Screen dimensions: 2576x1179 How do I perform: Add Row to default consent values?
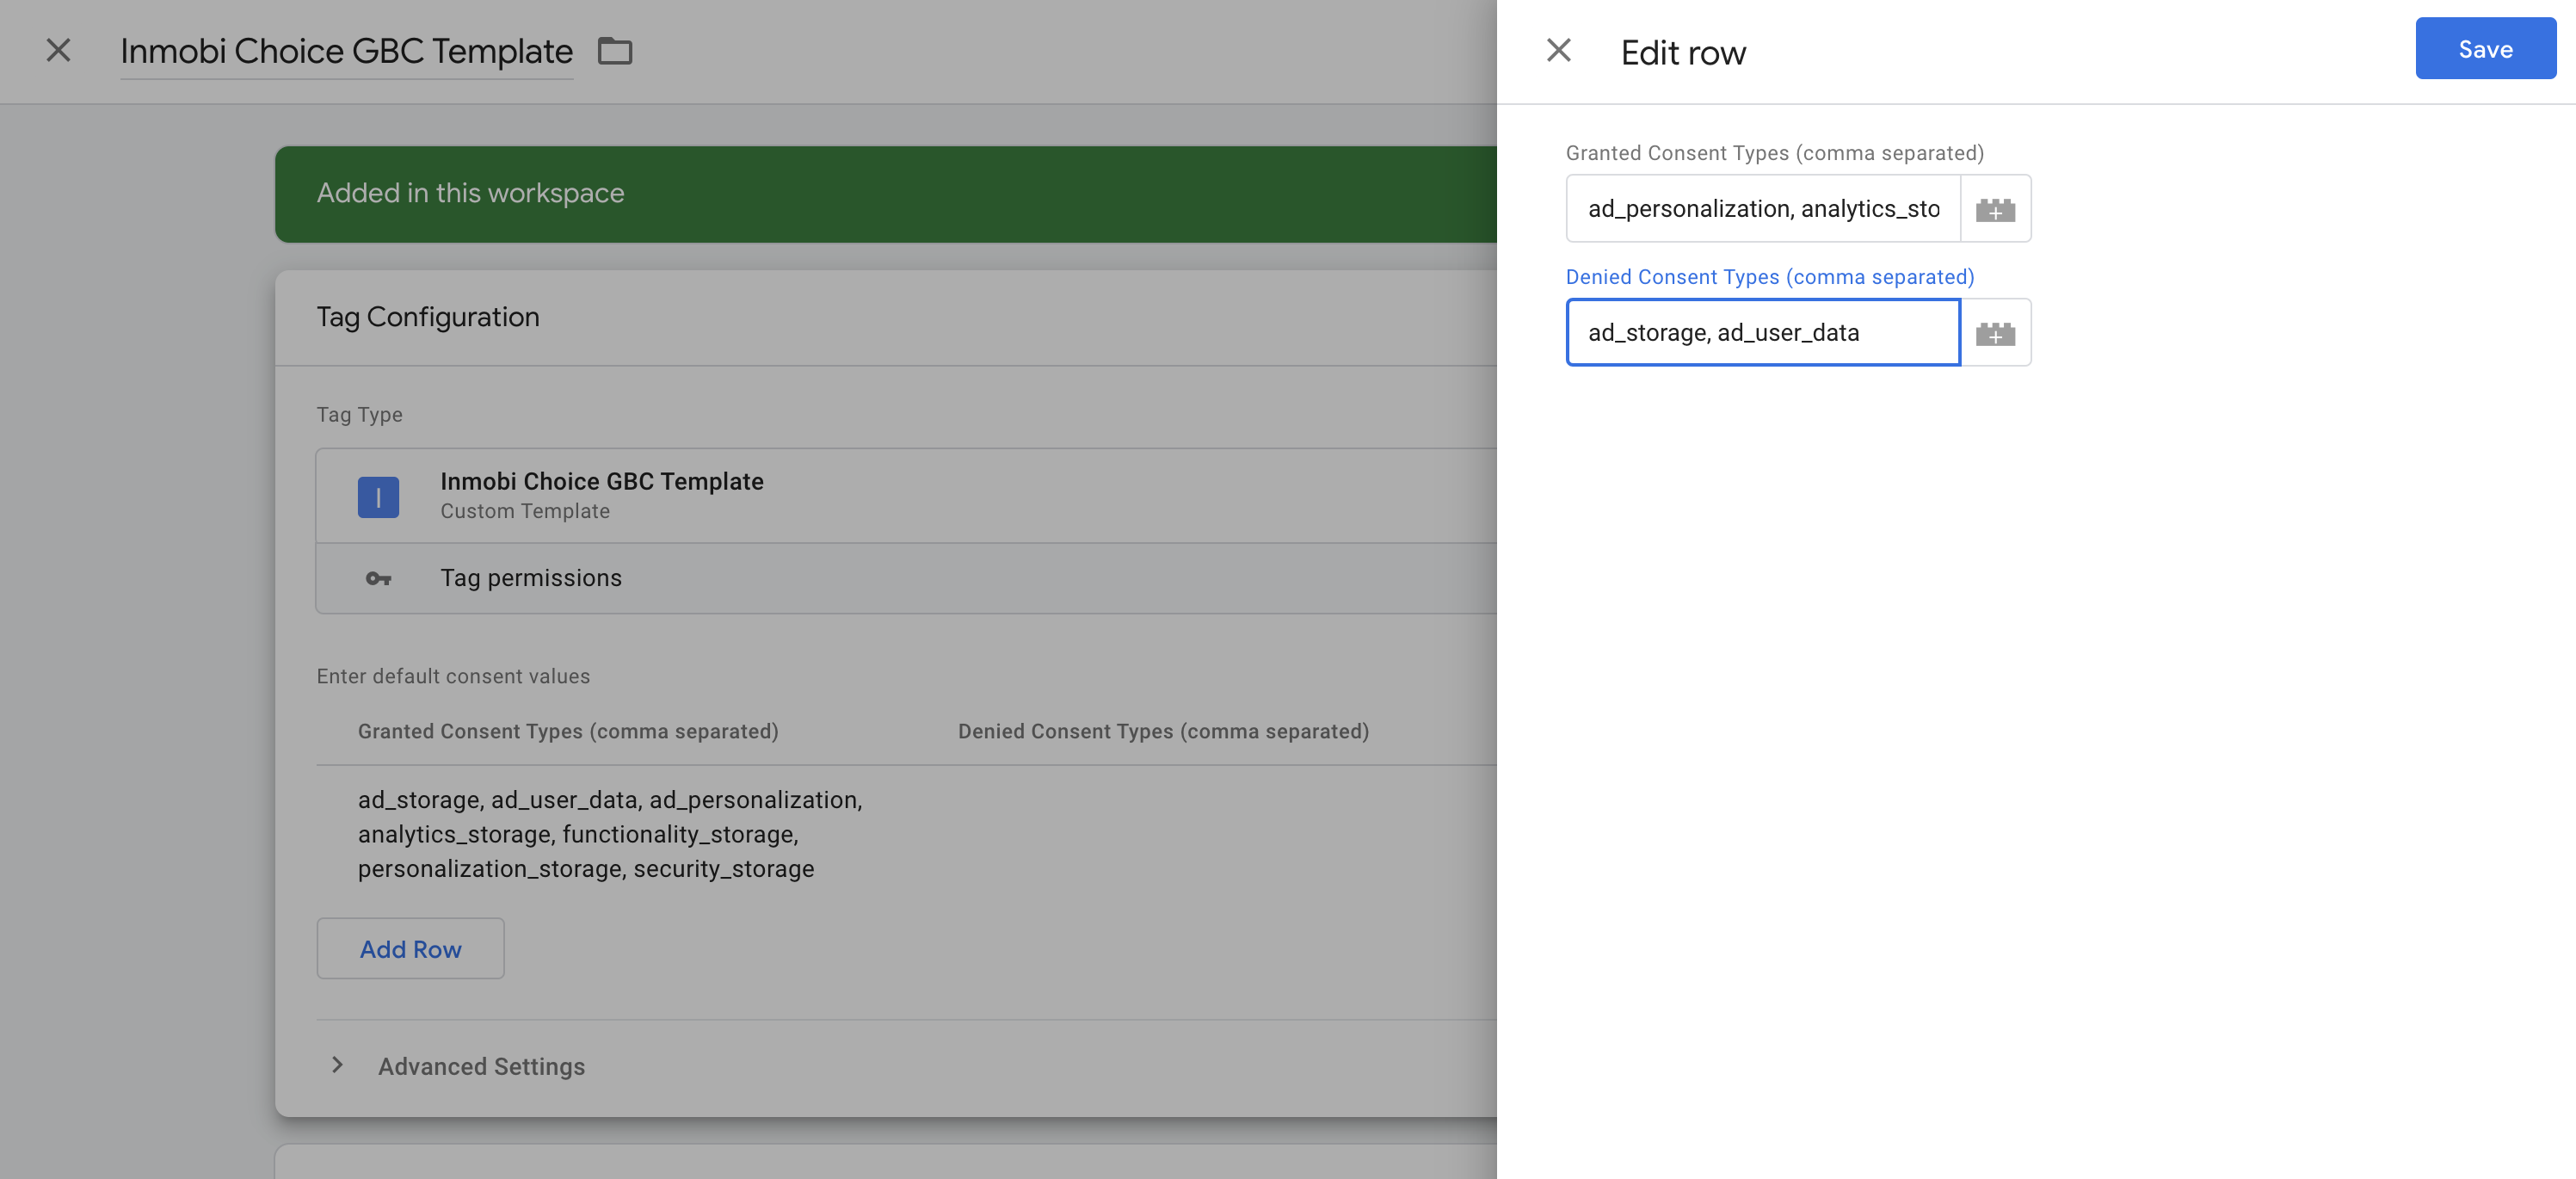[x=410, y=948]
